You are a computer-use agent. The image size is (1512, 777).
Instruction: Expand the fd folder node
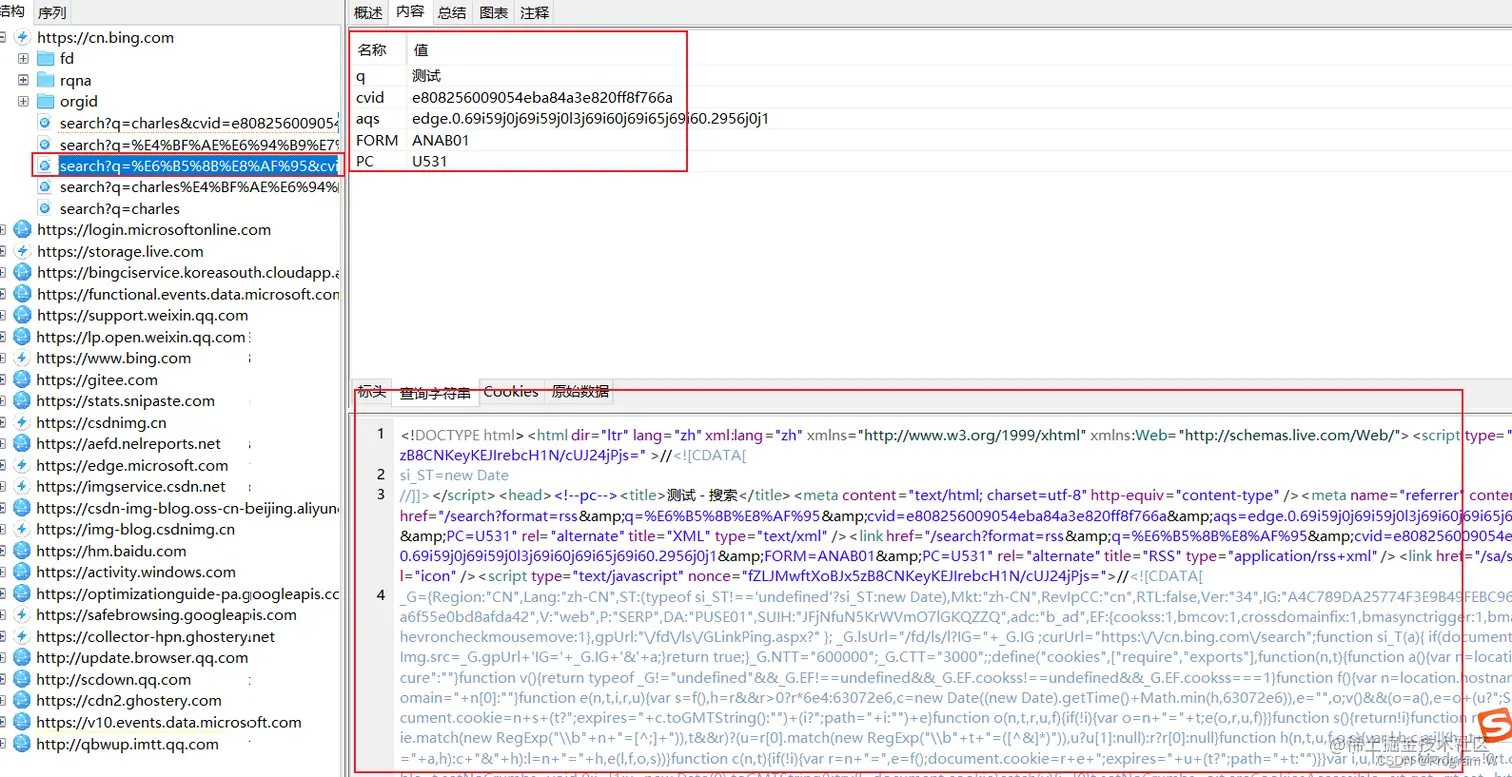tap(23, 59)
